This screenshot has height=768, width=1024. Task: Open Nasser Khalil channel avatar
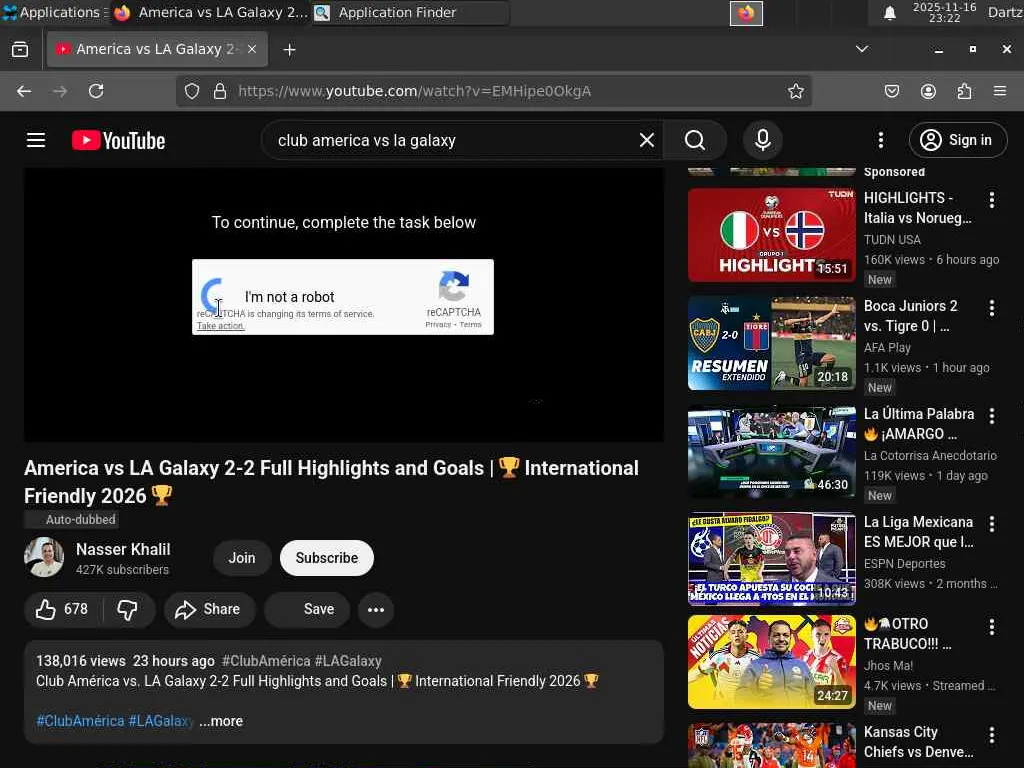pos(44,557)
